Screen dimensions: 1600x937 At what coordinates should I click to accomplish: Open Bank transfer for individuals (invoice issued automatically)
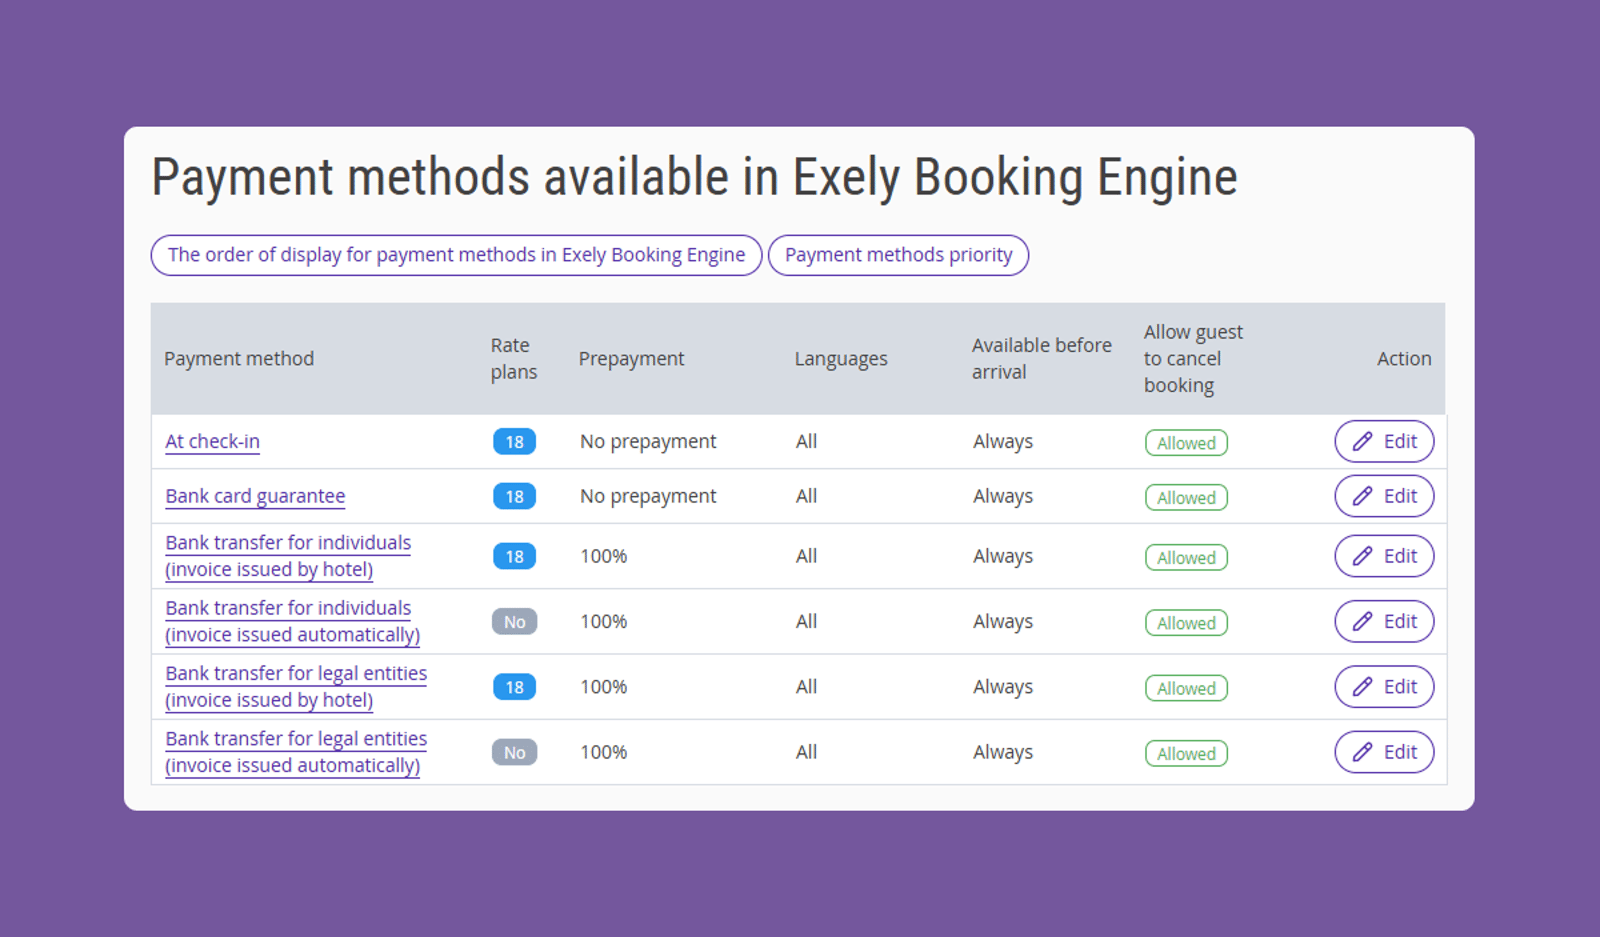click(292, 621)
